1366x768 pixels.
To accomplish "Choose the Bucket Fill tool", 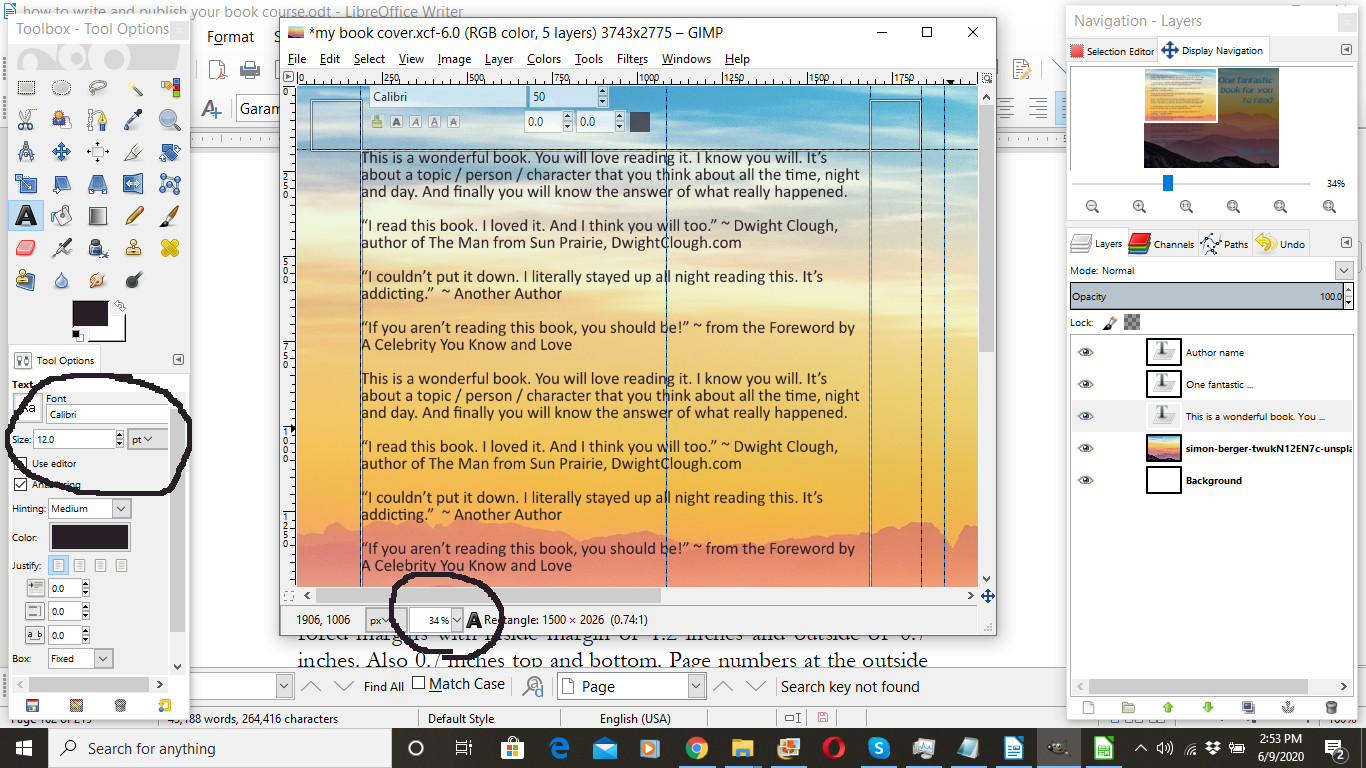I will pyautogui.click(x=62, y=214).
